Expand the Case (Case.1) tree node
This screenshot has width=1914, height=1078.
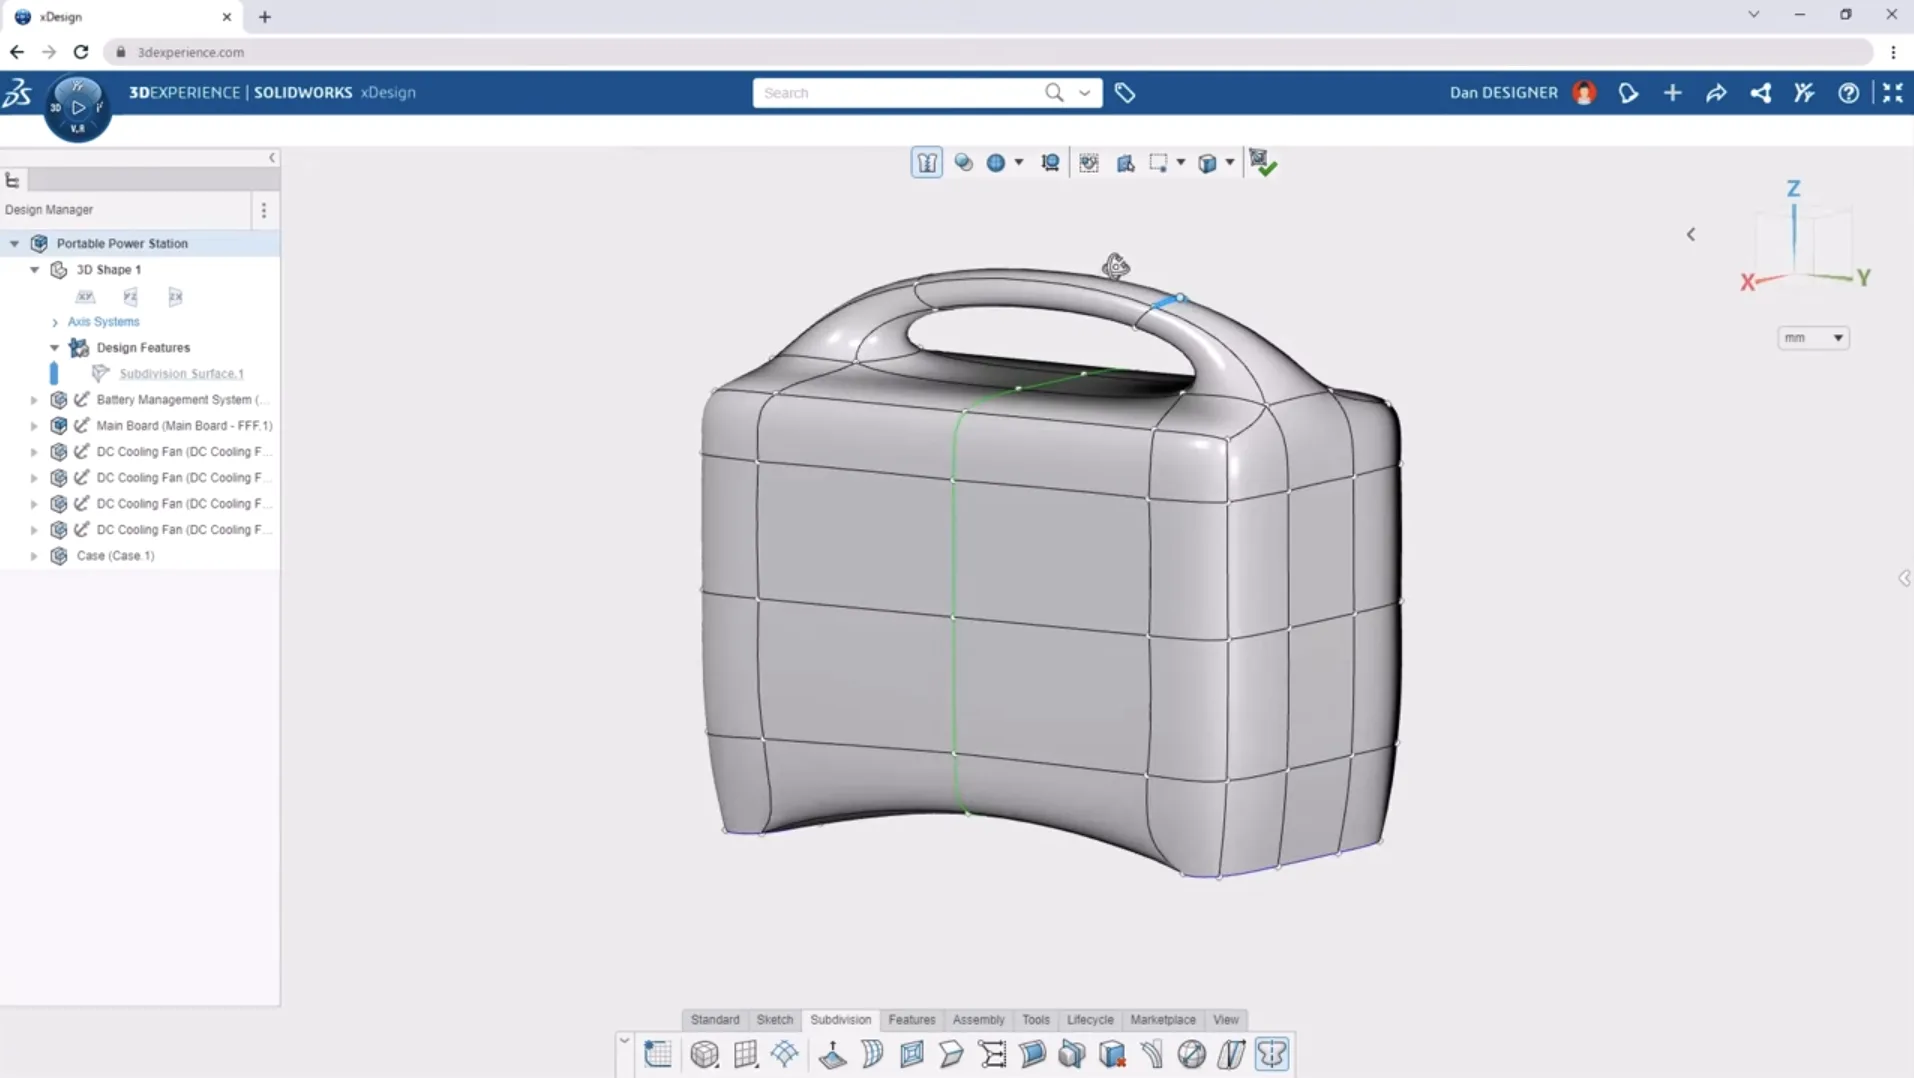(x=34, y=556)
